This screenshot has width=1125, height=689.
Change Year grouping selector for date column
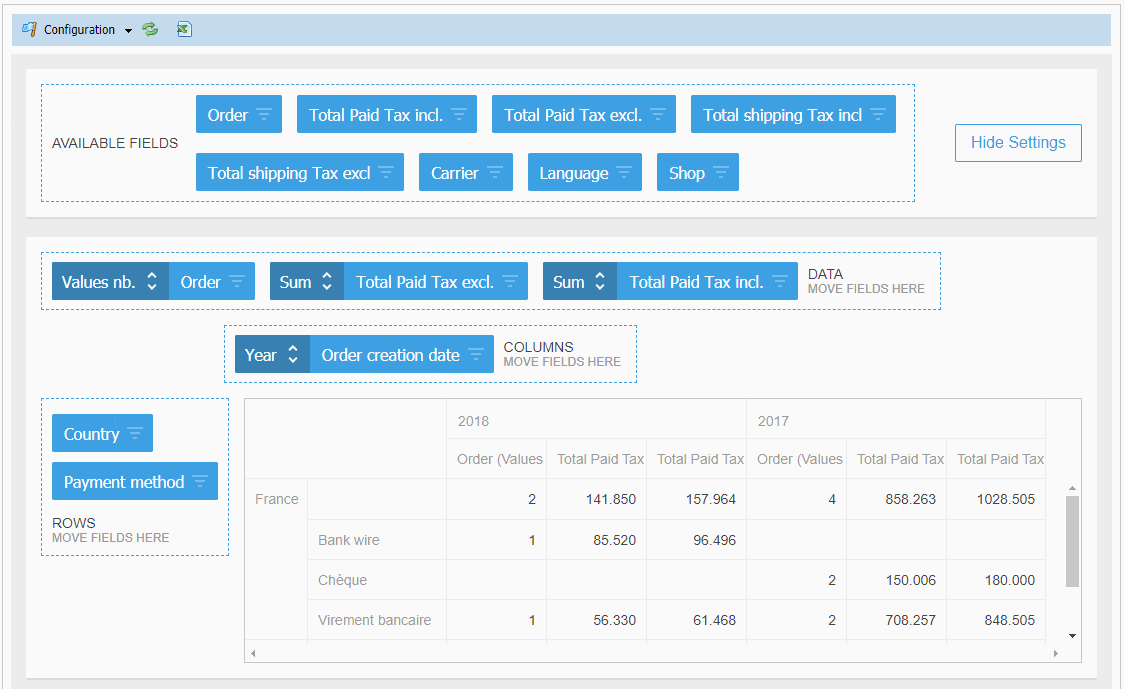click(x=293, y=355)
